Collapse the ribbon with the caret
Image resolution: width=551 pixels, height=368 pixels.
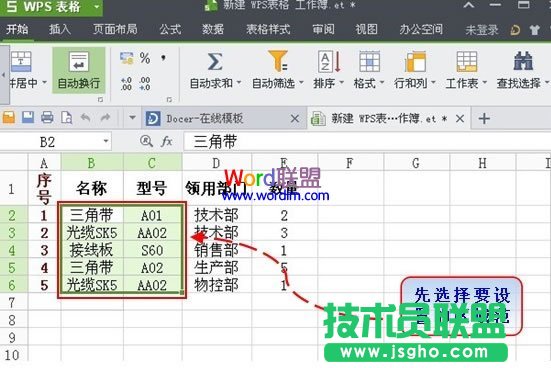point(468,5)
